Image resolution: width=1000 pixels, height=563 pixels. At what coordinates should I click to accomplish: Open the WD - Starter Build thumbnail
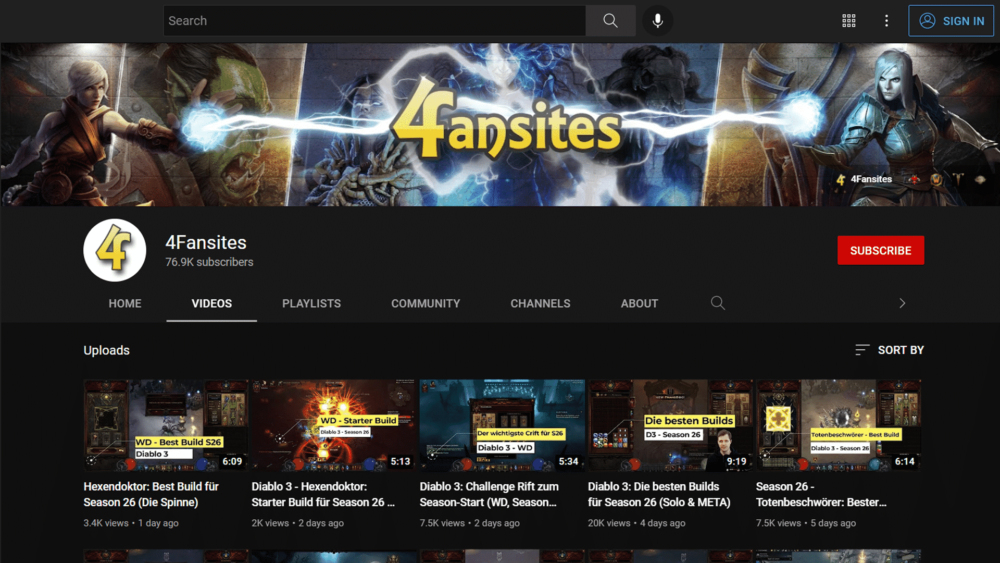pos(334,425)
